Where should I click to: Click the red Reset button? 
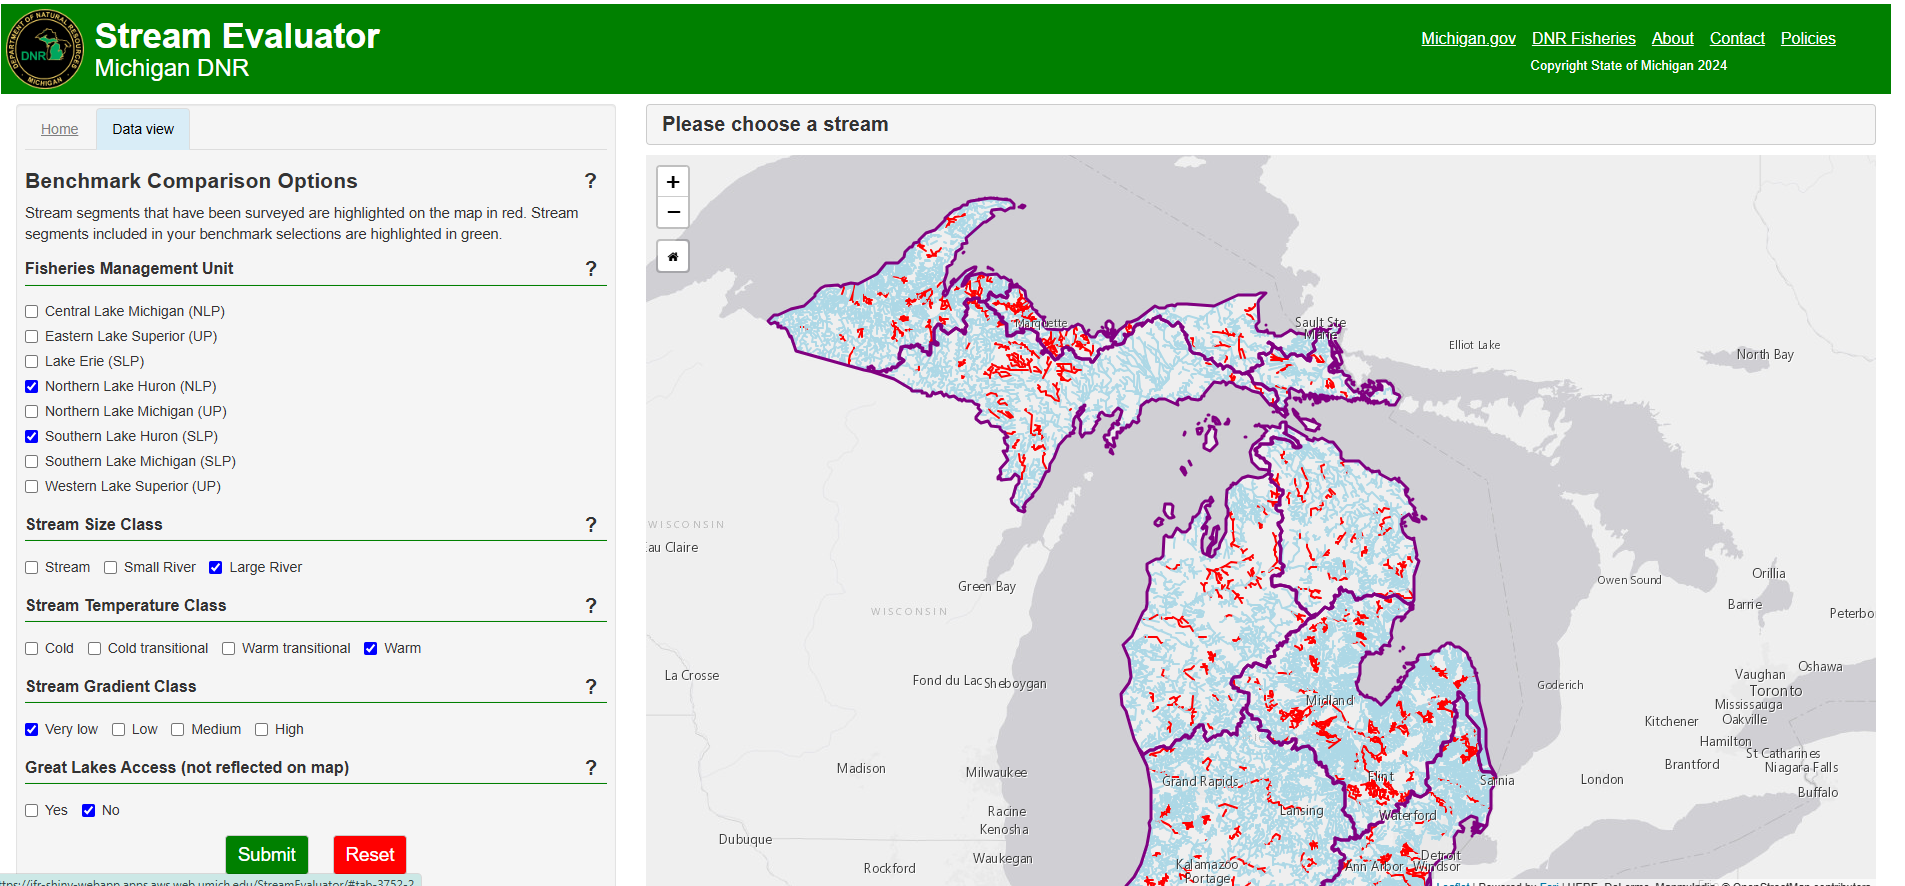[369, 855]
